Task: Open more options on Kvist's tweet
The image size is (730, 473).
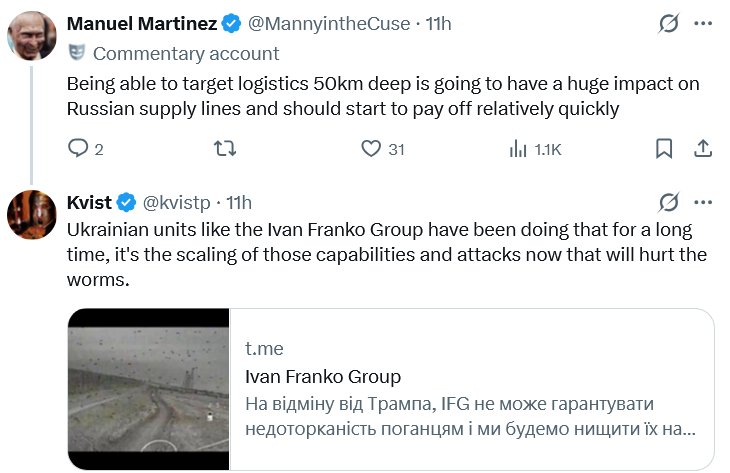Action: pos(703,202)
